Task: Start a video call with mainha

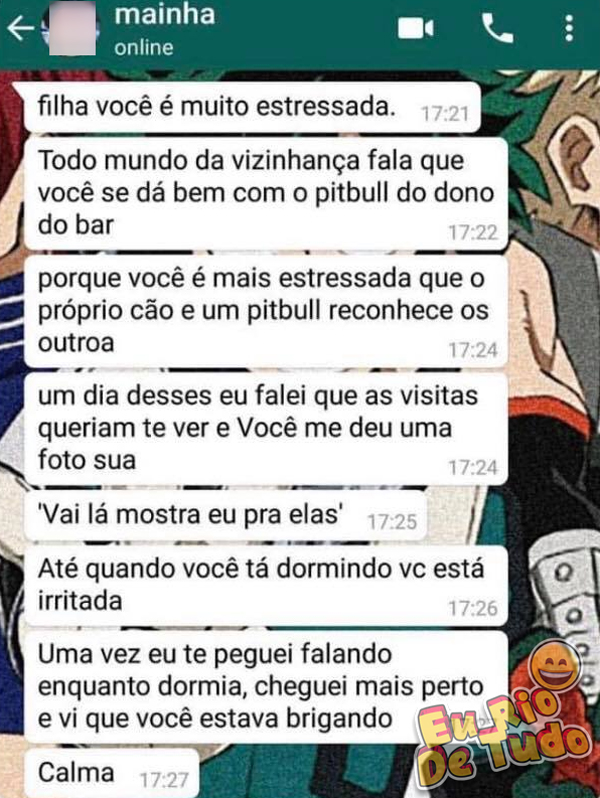Action: pyautogui.click(x=415, y=28)
